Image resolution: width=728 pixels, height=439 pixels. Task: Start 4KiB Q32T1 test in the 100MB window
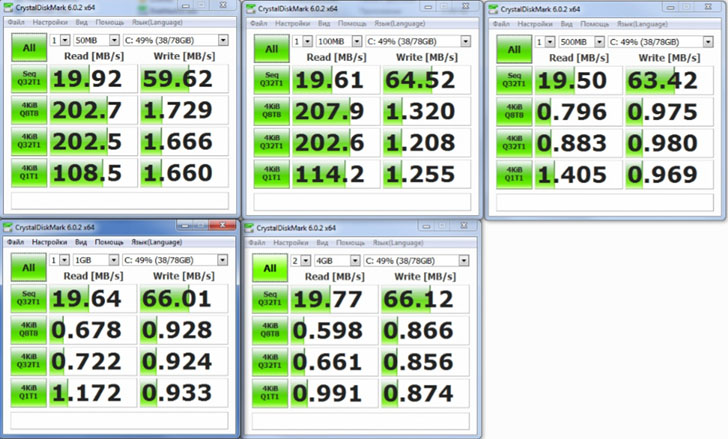coord(272,142)
